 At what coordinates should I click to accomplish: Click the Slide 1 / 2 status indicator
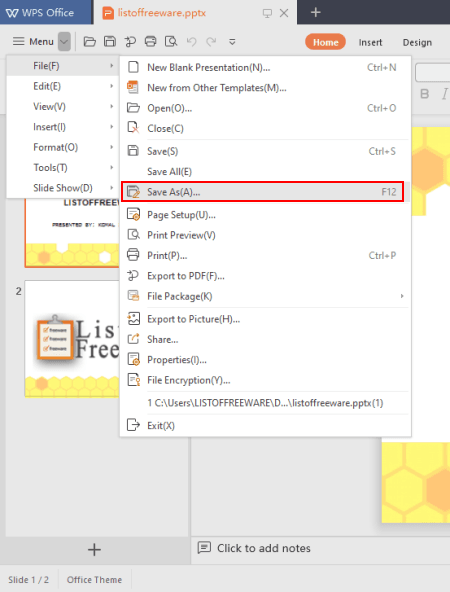[x=29, y=580]
